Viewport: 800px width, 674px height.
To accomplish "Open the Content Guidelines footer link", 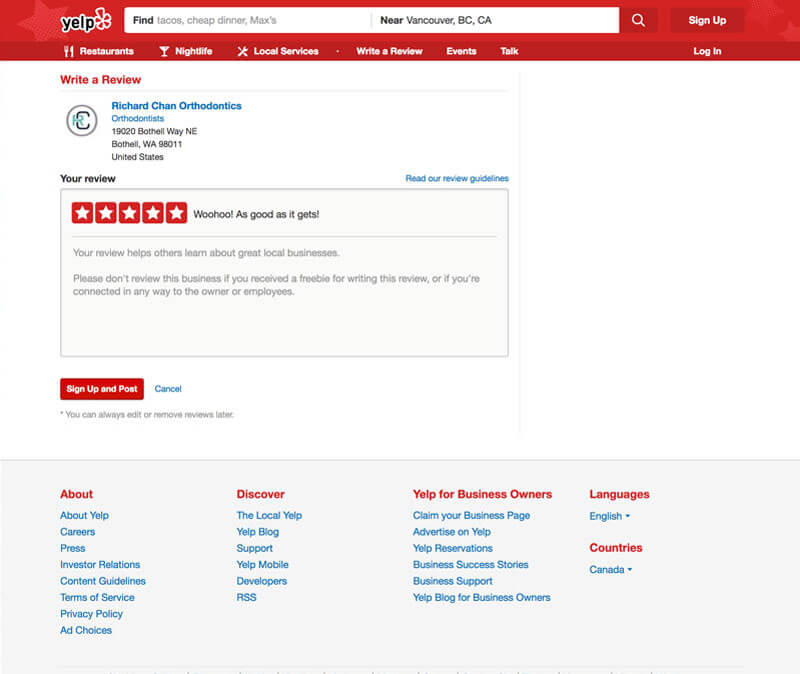I will (103, 581).
